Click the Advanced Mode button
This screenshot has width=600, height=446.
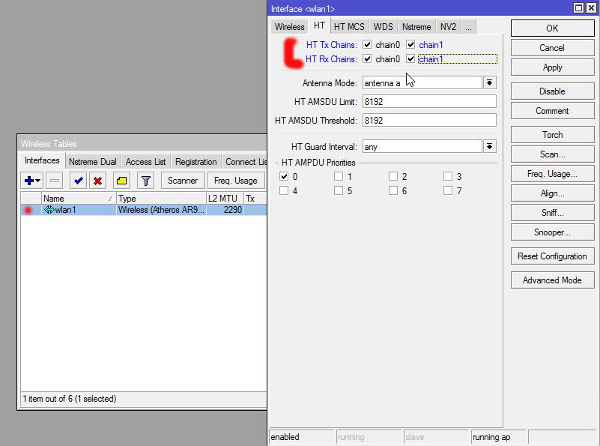click(552, 280)
